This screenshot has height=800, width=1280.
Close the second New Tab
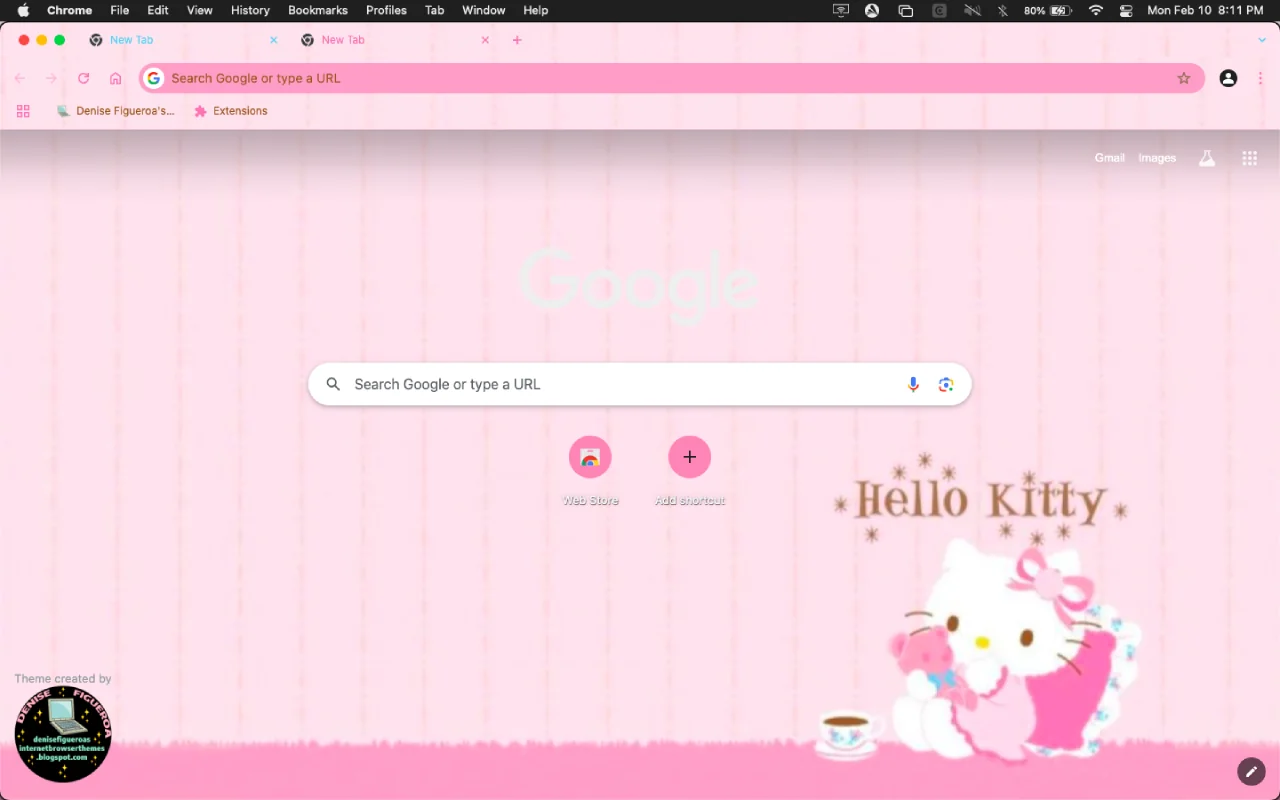(x=485, y=40)
